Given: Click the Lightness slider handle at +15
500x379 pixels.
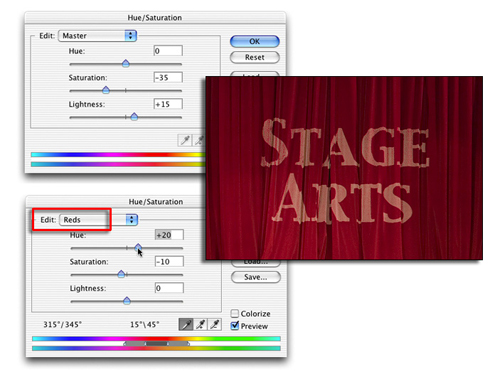Looking at the screenshot, I should (134, 116).
